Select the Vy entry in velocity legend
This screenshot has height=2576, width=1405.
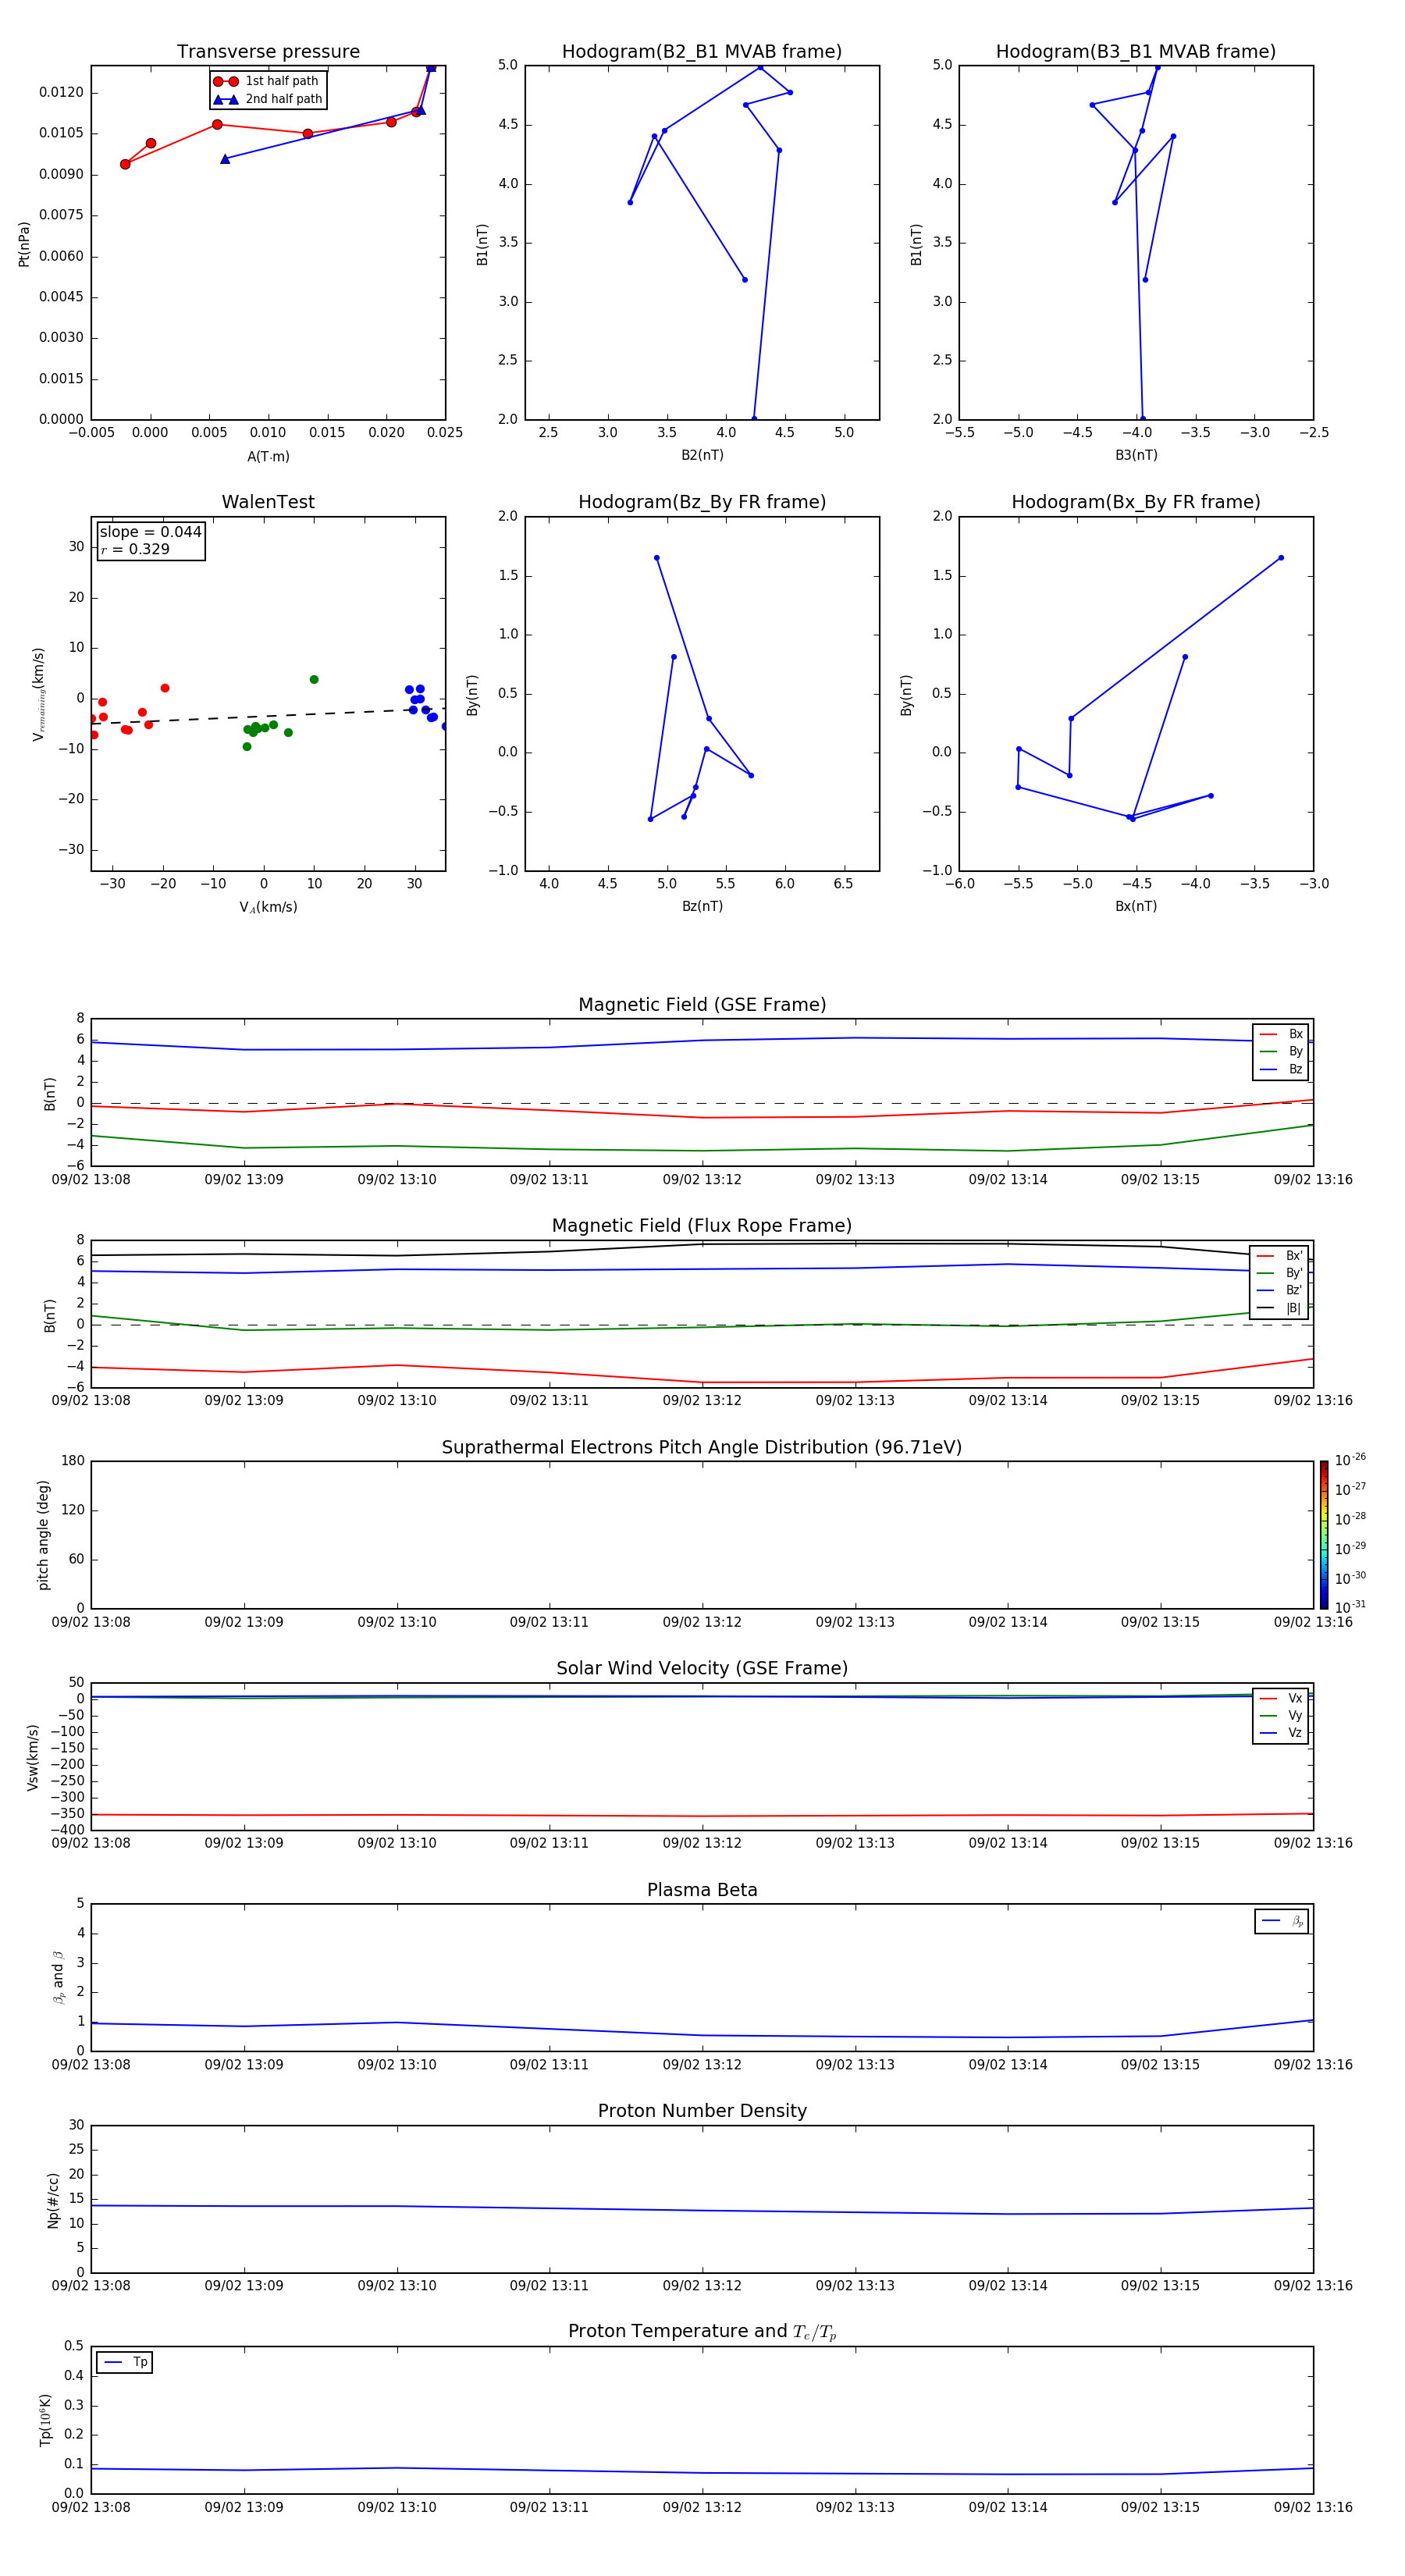(x=1281, y=1715)
